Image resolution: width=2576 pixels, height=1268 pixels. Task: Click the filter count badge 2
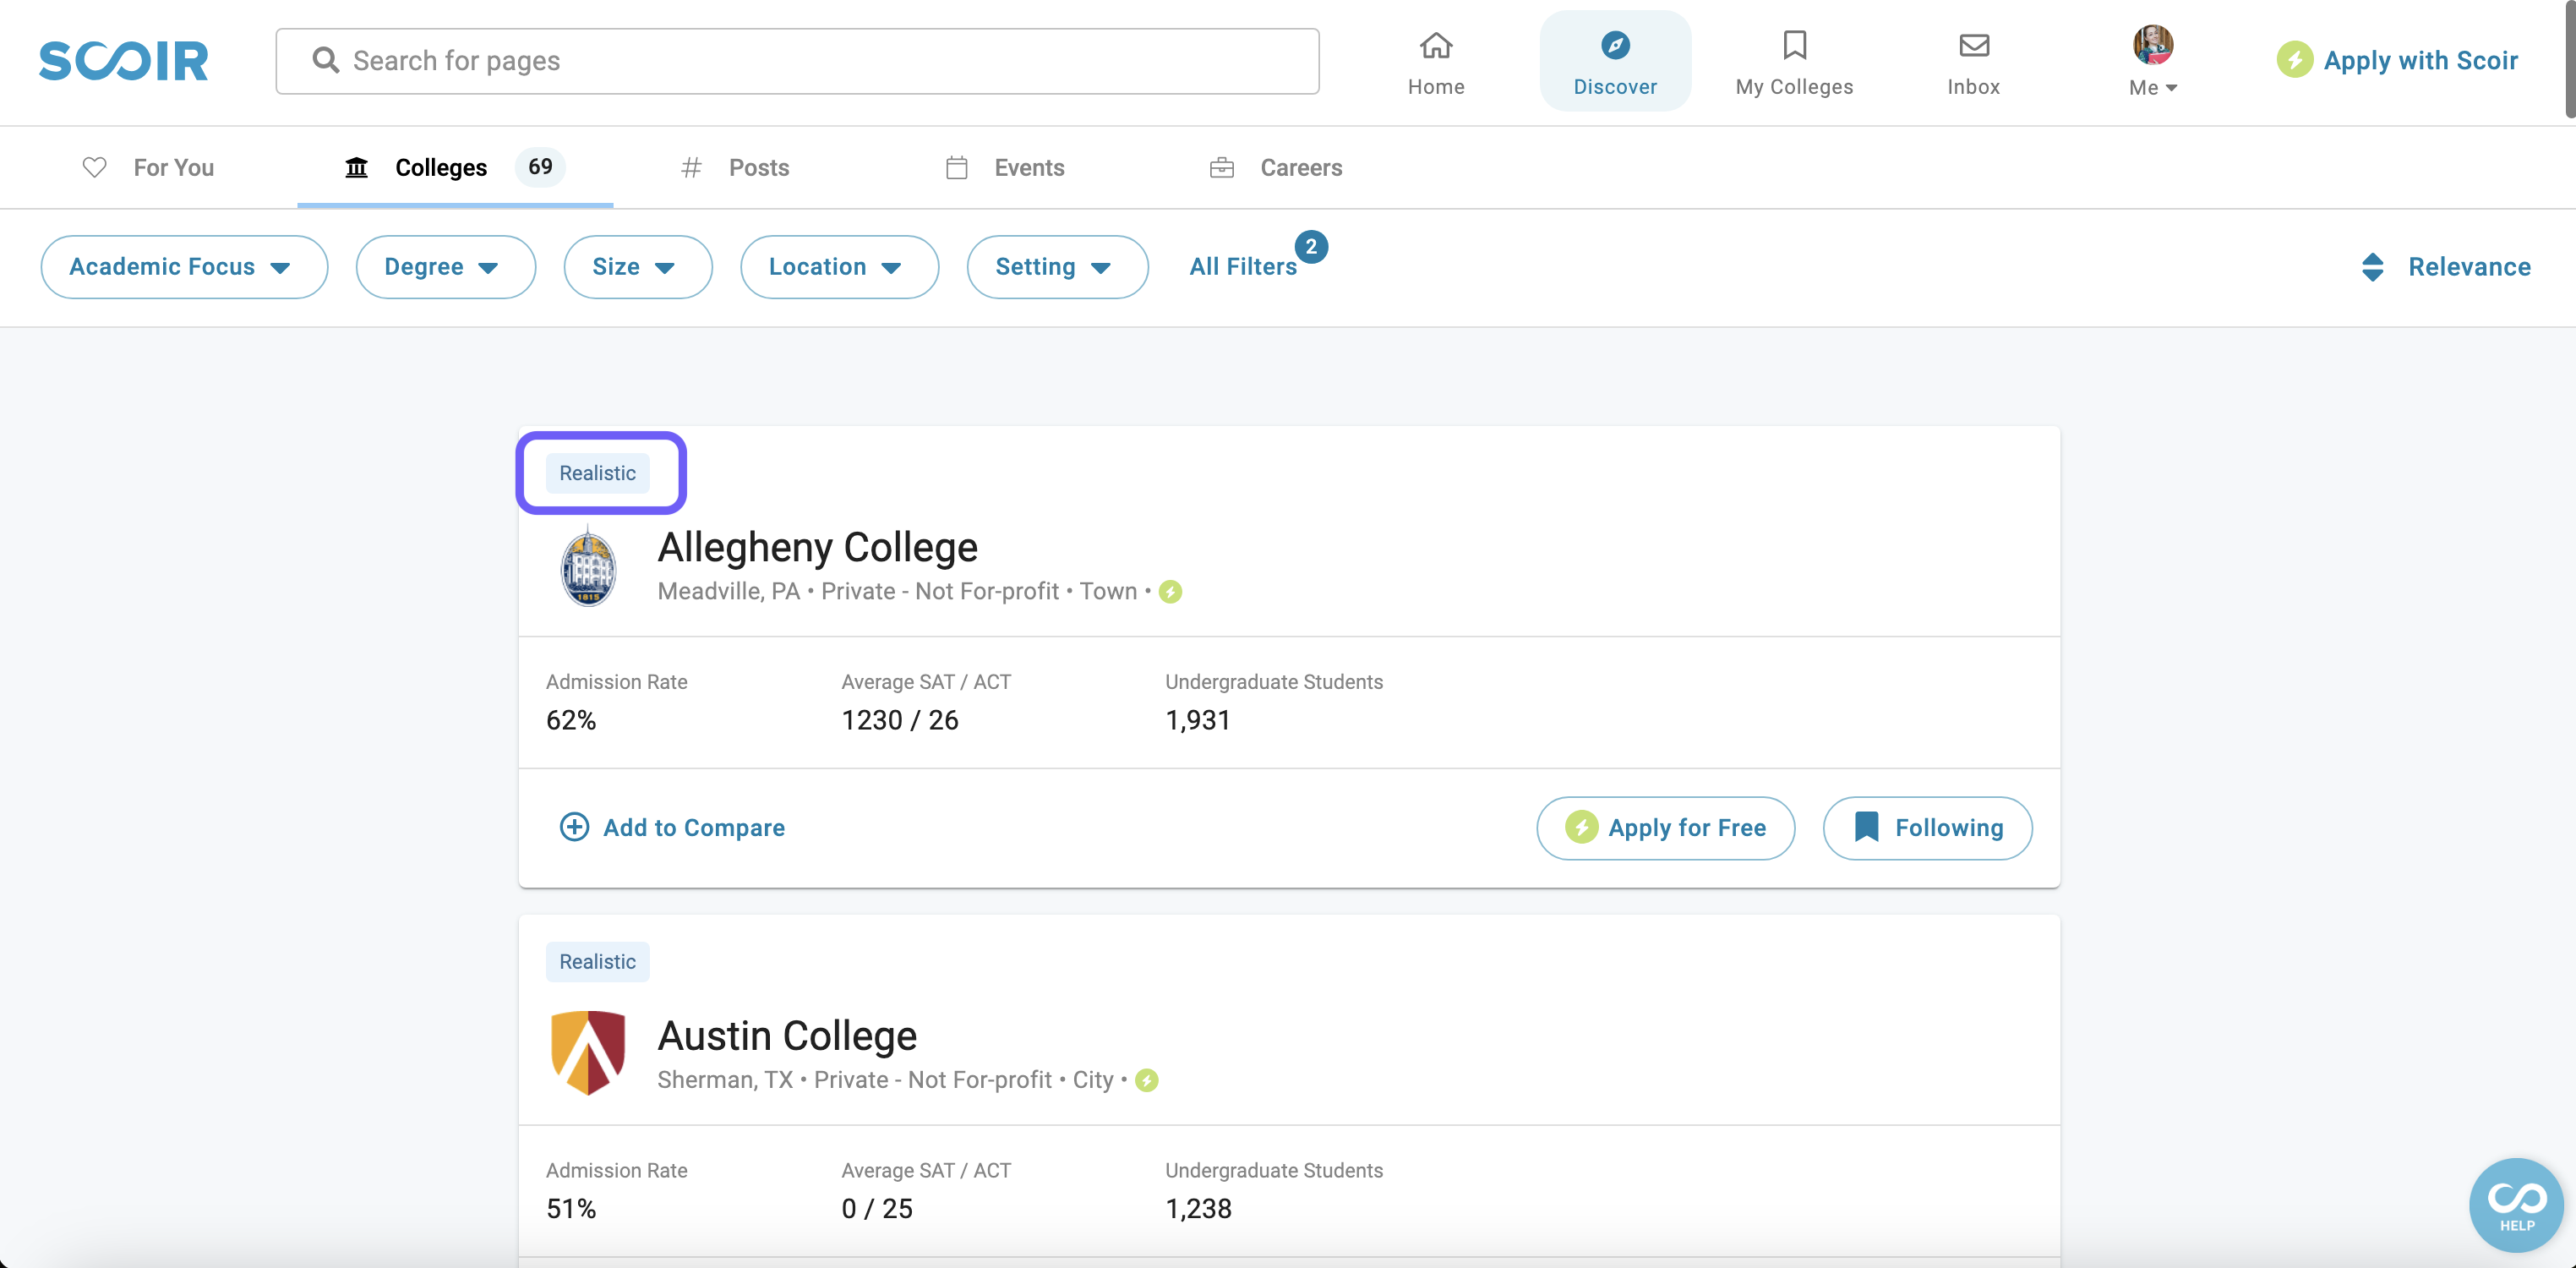pyautogui.click(x=1310, y=246)
